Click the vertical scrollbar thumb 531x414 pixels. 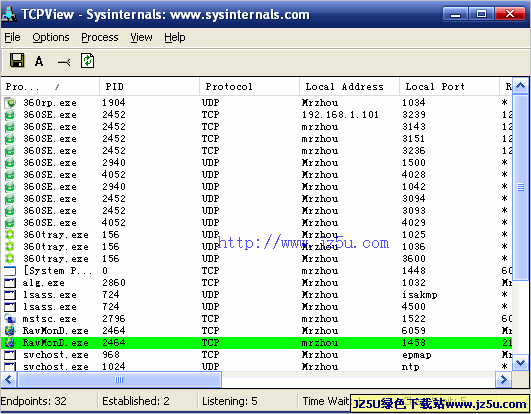click(x=521, y=187)
